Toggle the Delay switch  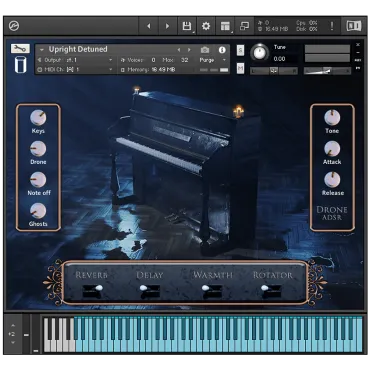(150, 291)
